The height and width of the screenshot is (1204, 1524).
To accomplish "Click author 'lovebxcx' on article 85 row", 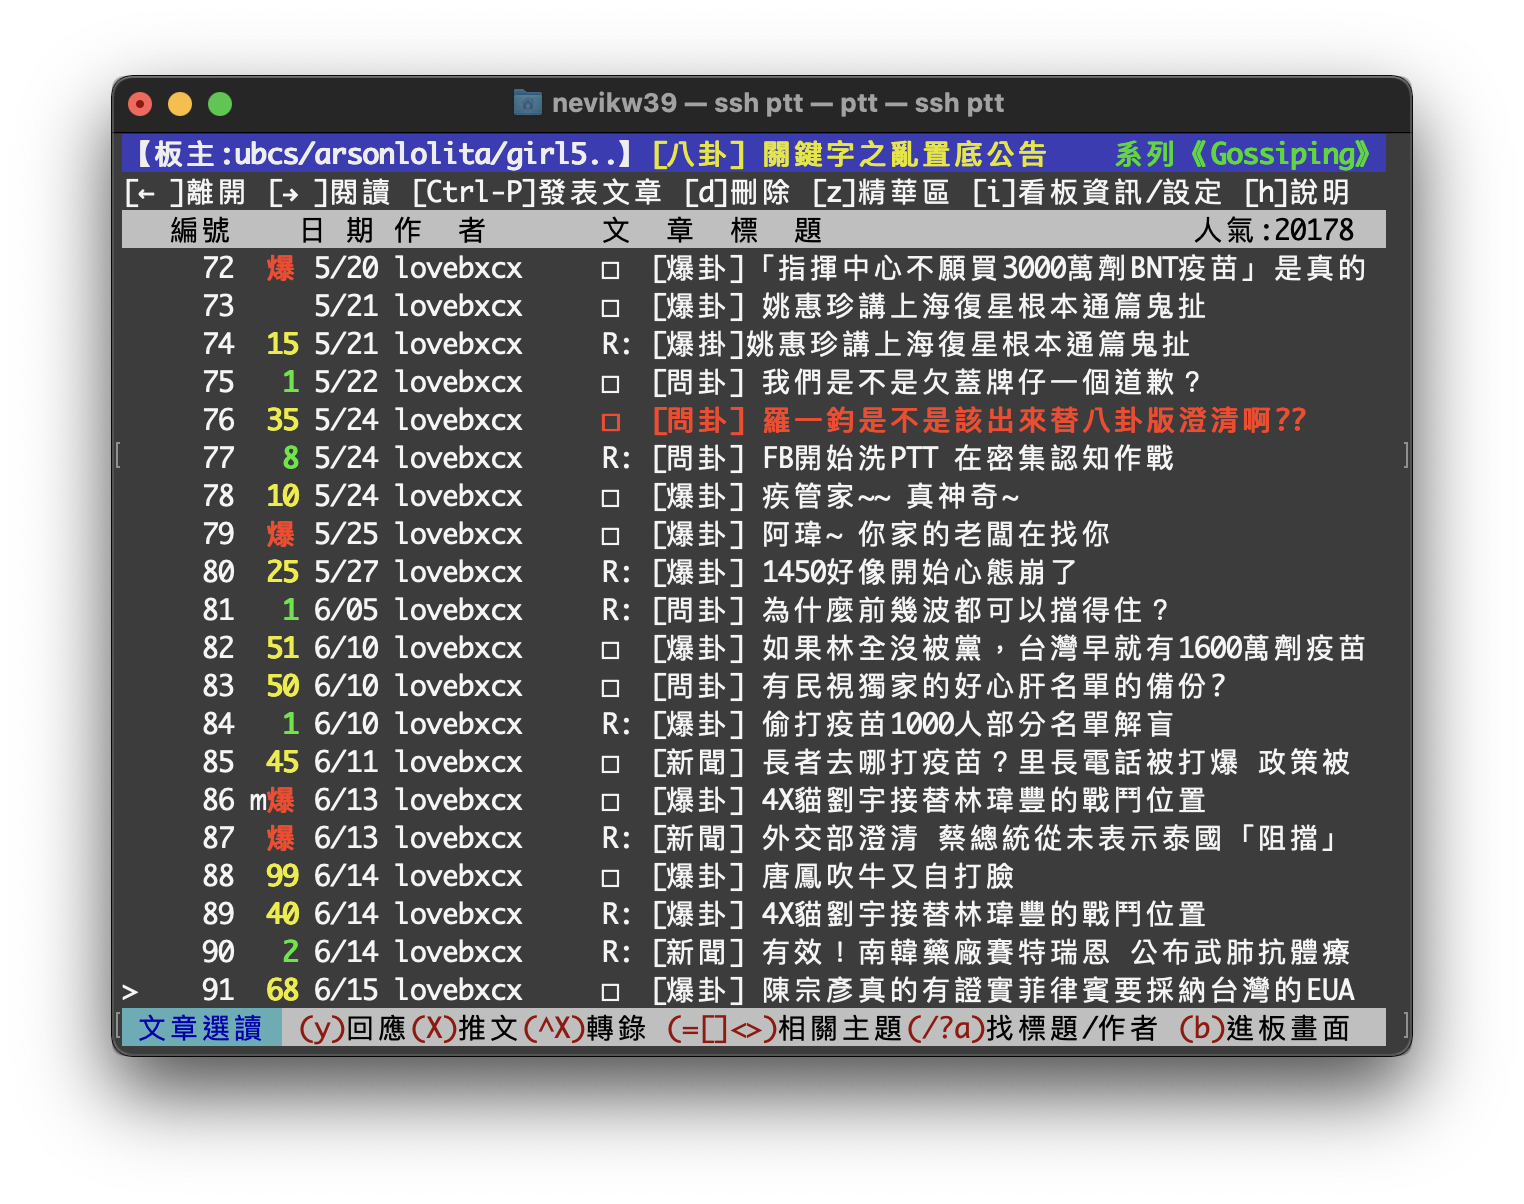I will (x=459, y=762).
